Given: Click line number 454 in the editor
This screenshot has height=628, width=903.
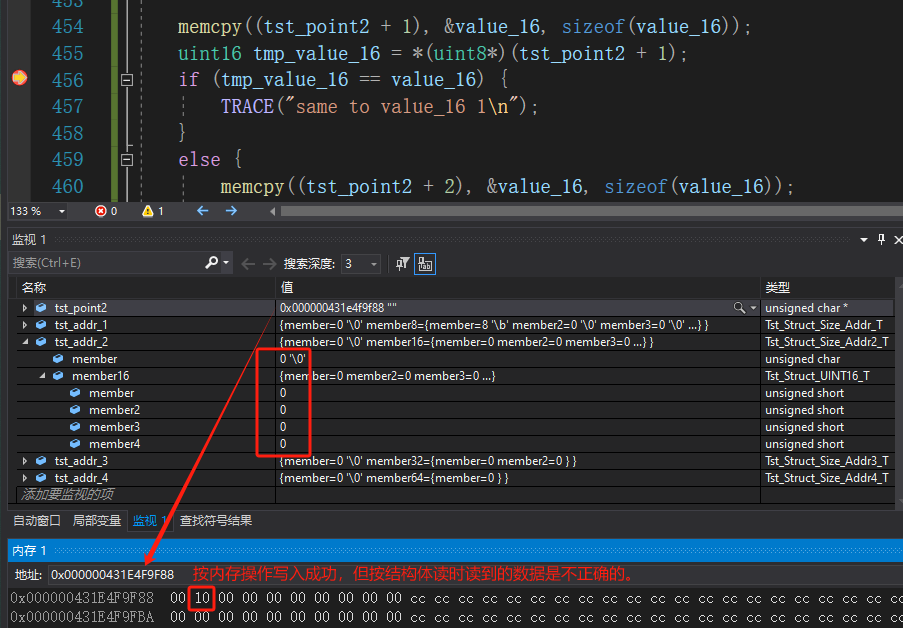Looking at the screenshot, I should 67,27.
